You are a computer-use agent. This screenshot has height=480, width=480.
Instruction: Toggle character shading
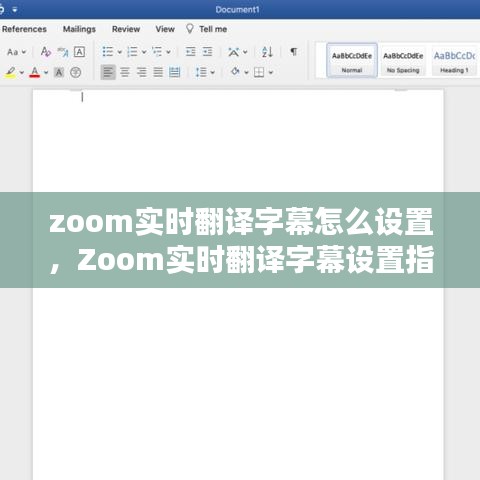coord(59,72)
